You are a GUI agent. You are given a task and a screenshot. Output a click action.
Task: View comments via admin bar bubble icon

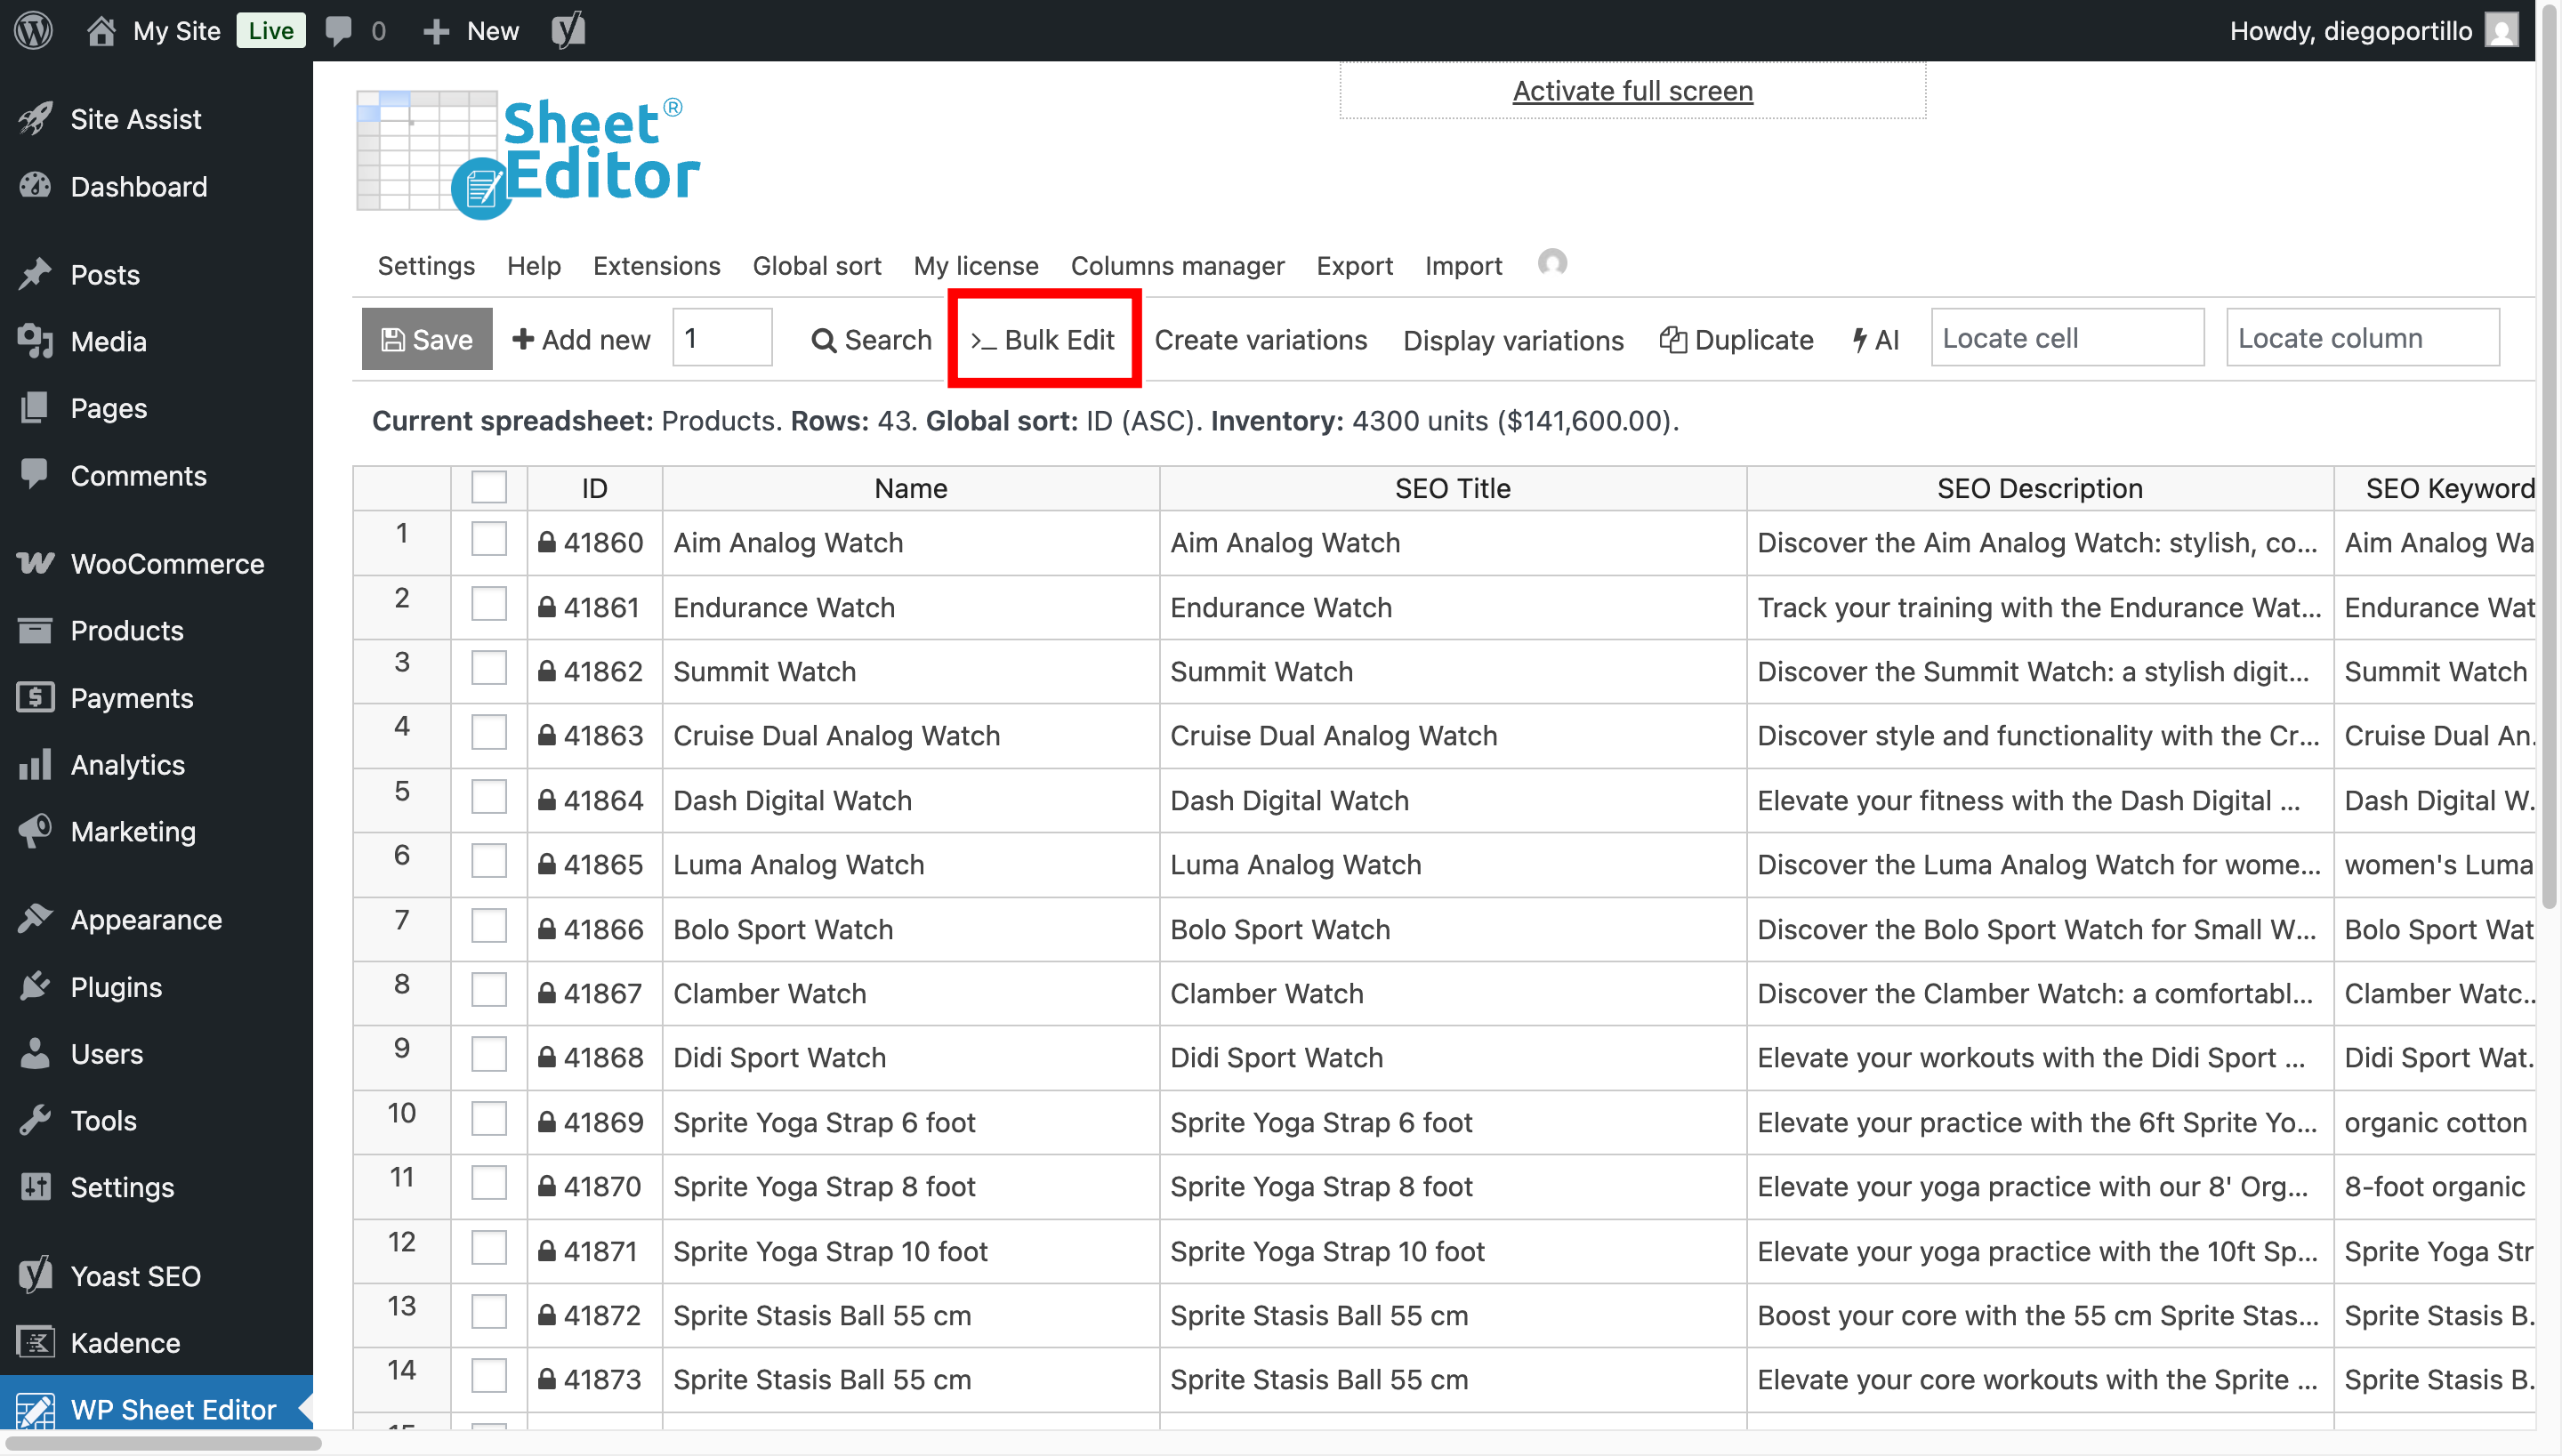pyautogui.click(x=340, y=30)
